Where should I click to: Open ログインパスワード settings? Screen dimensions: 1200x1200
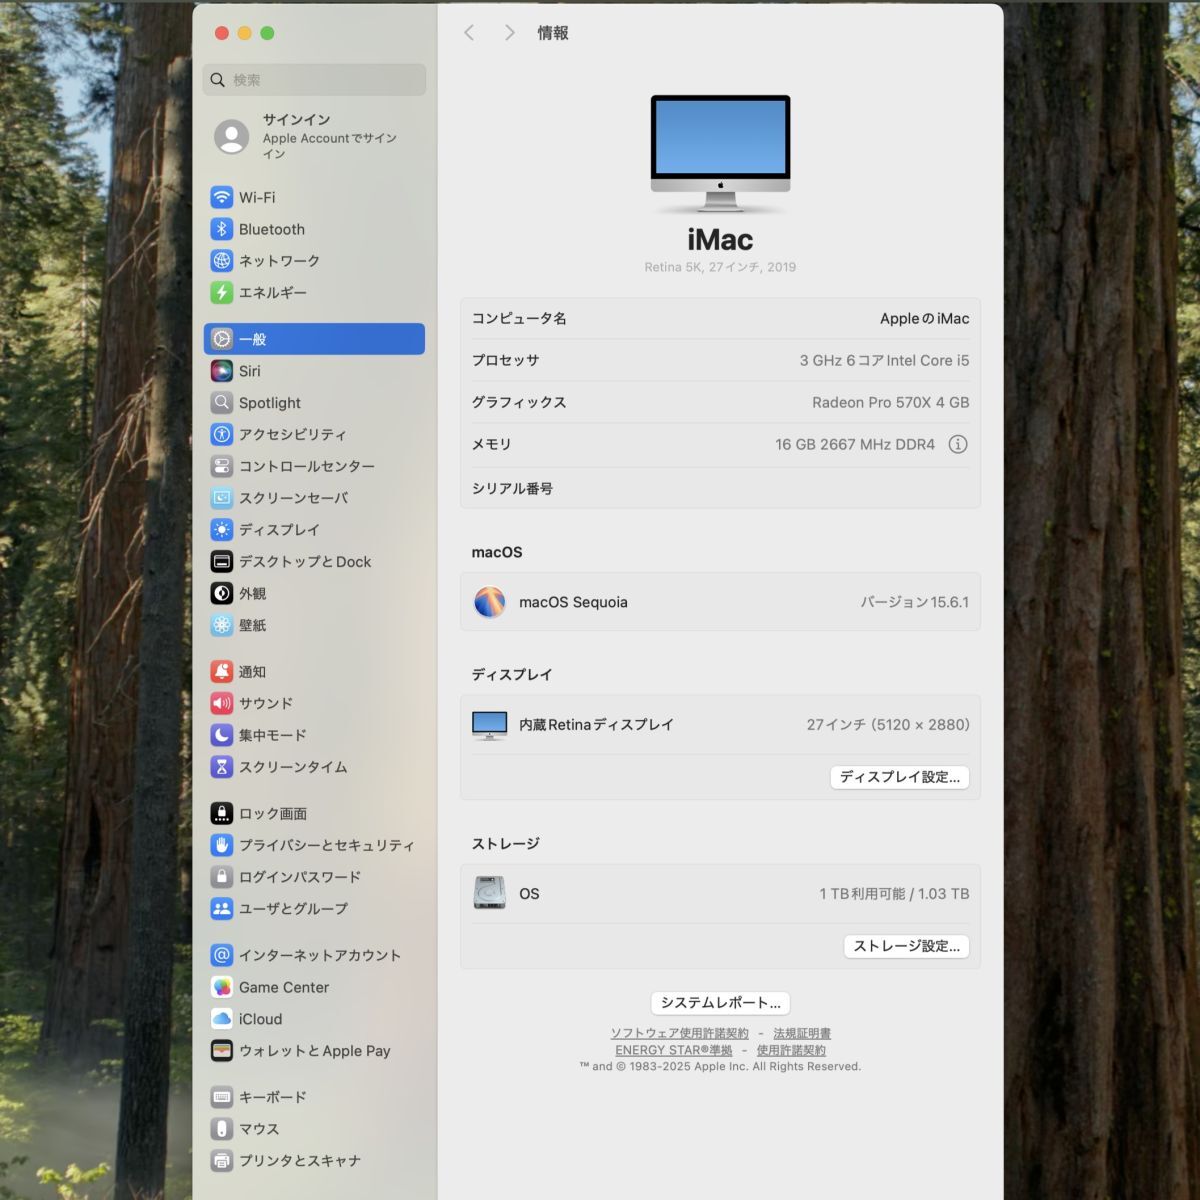[314, 877]
